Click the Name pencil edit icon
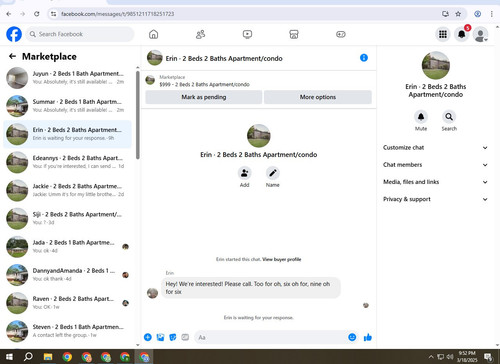 (273, 173)
